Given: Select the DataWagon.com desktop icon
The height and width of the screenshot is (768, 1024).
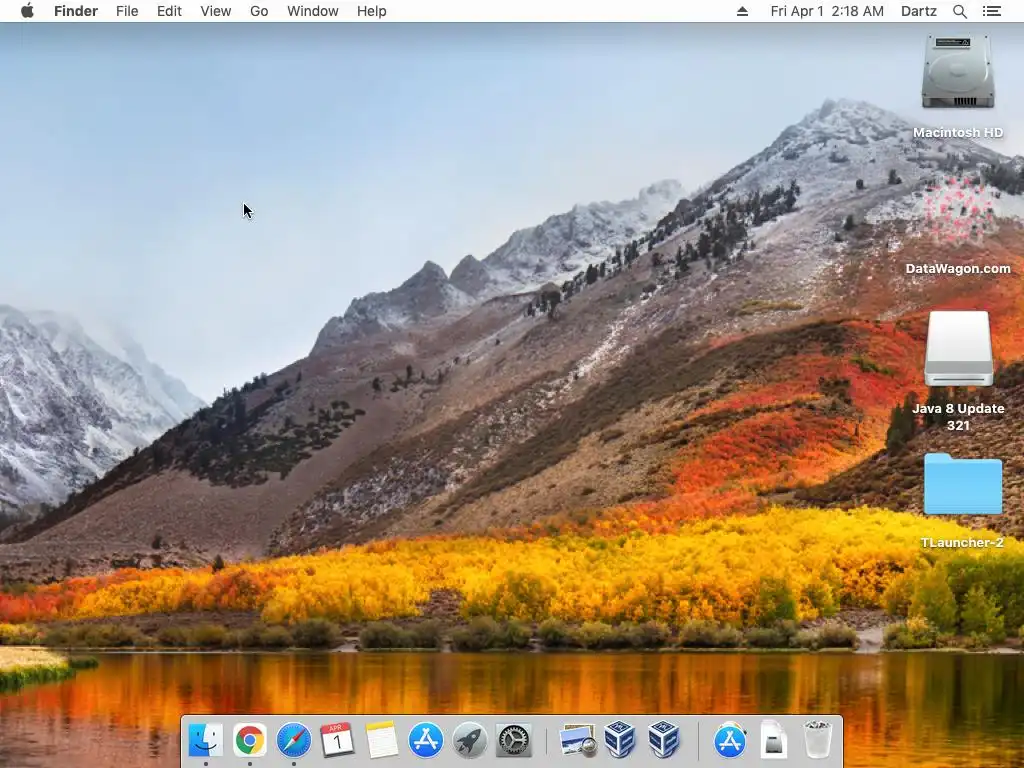Looking at the screenshot, I should coord(958,212).
